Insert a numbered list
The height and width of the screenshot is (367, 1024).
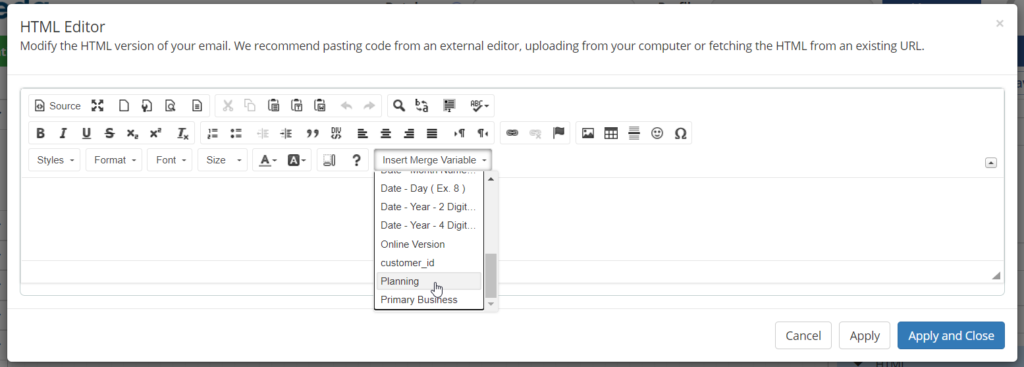tap(212, 133)
